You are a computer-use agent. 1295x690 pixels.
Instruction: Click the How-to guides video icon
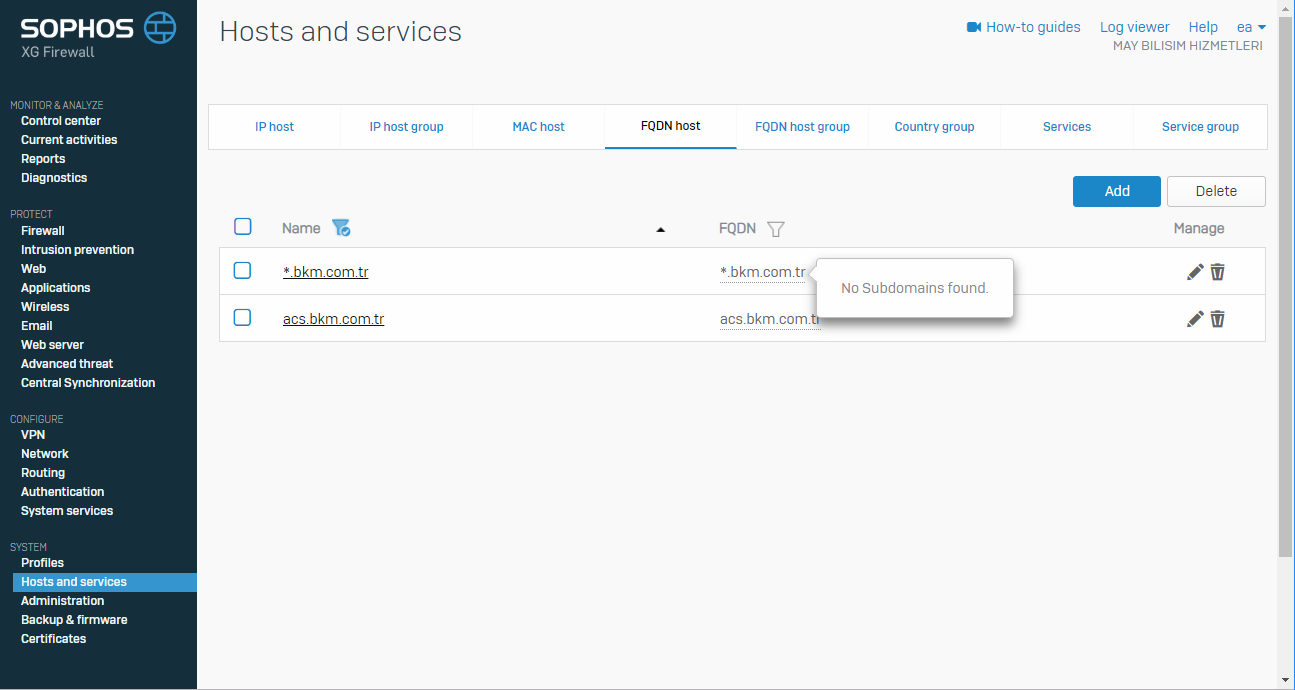pyautogui.click(x=974, y=27)
